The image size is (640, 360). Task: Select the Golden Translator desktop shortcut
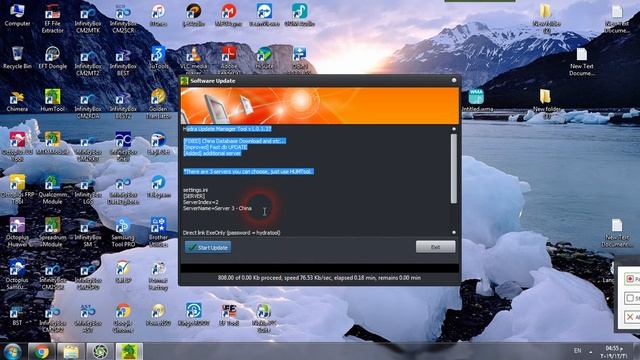click(158, 104)
